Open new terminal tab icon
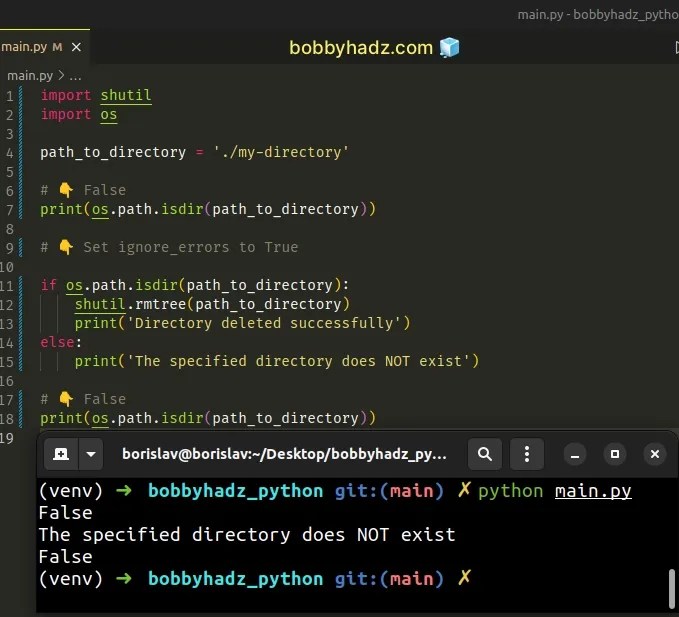This screenshot has width=679, height=617. point(61,454)
